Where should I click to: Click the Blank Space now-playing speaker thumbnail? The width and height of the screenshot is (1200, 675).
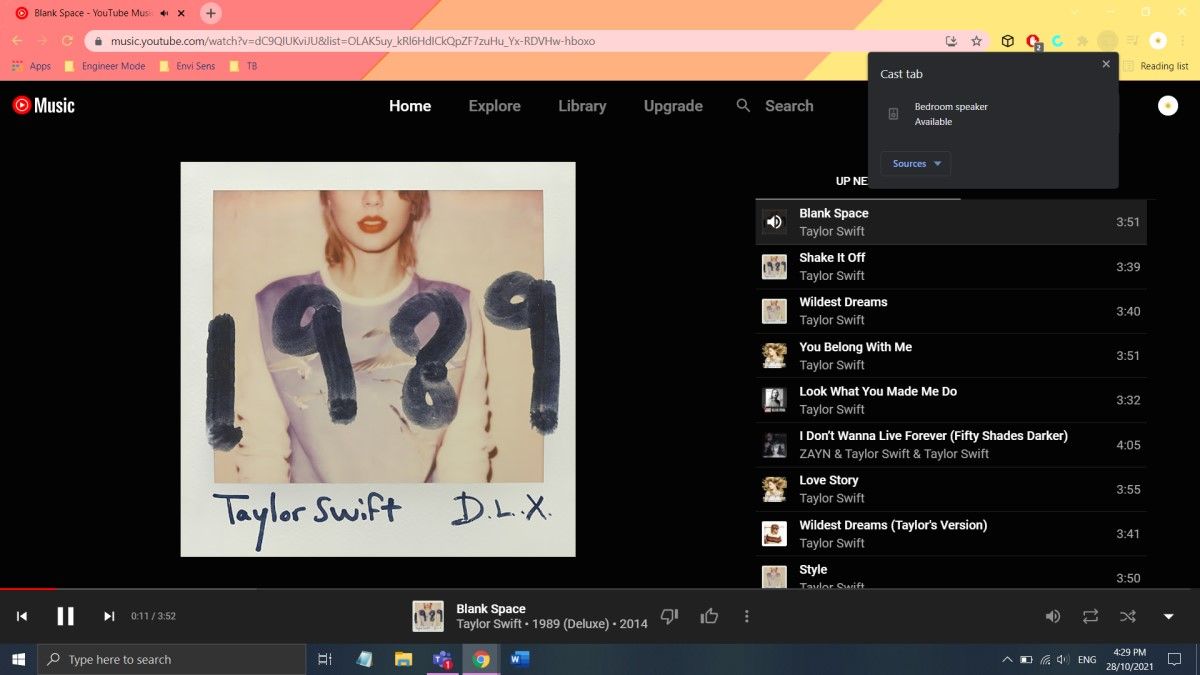tap(774, 222)
